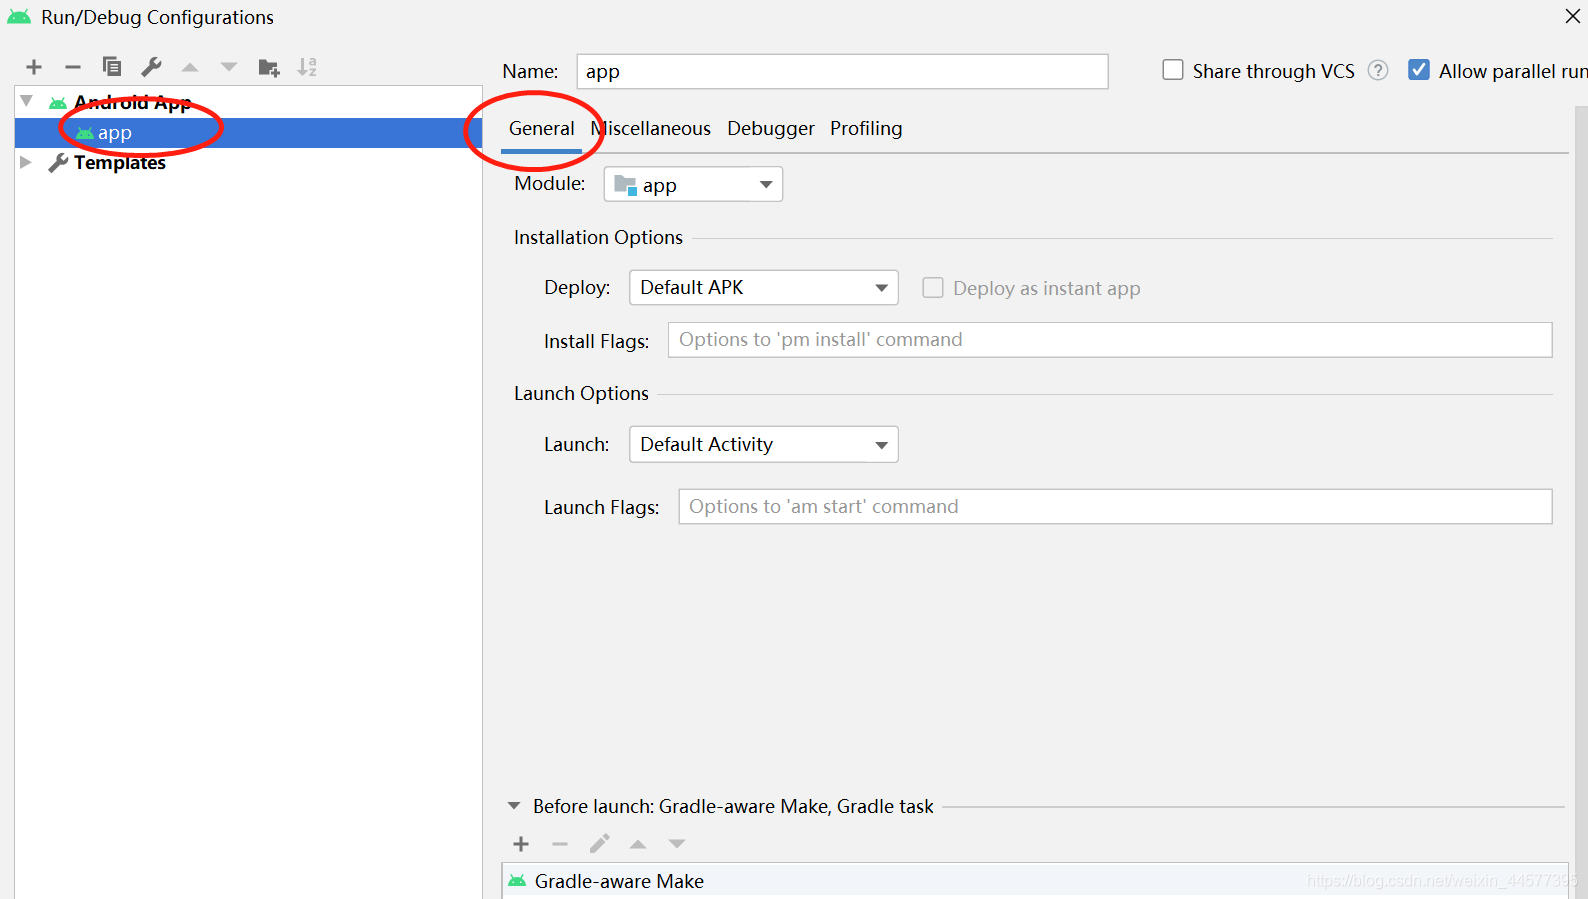Copy the selected configuration
This screenshot has width=1588, height=899.
pos(112,67)
